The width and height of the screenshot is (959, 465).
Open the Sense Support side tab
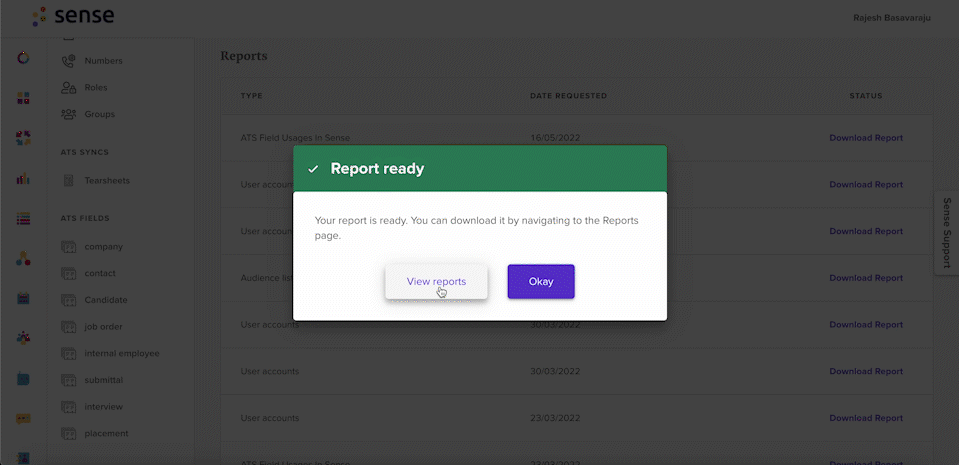tap(947, 233)
